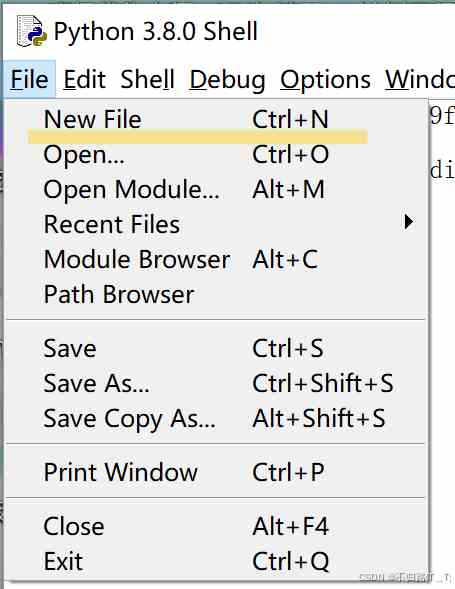The width and height of the screenshot is (455, 589).
Task: Select New File from the File menu
Action: click(216, 119)
